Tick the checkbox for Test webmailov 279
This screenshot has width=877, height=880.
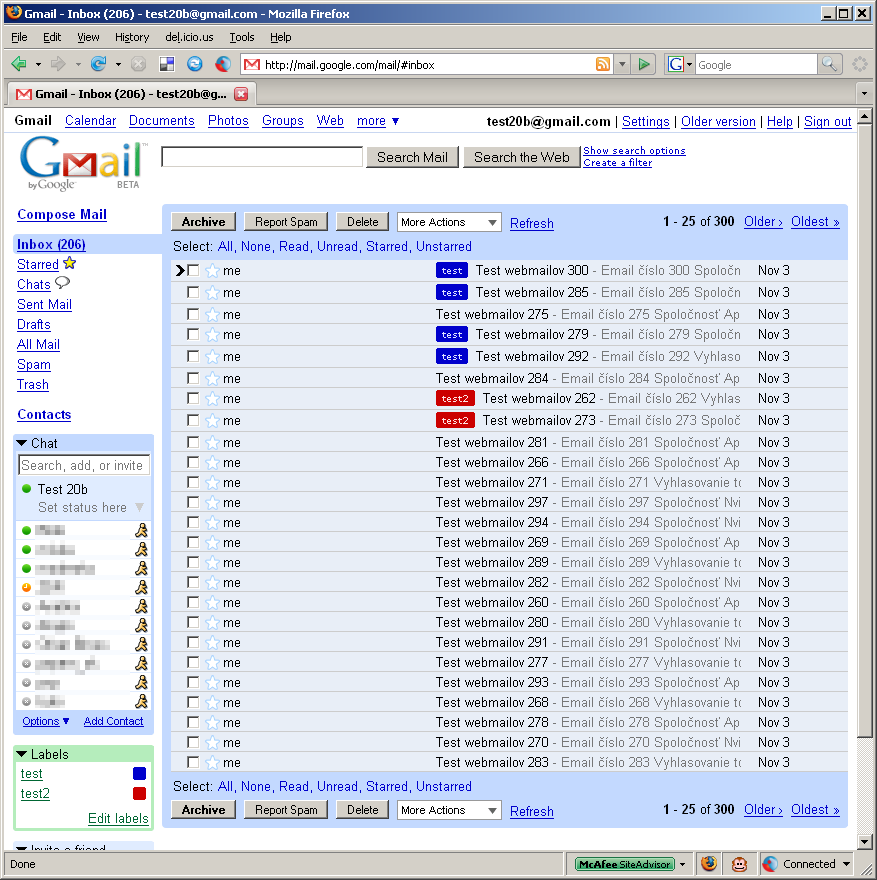(193, 334)
